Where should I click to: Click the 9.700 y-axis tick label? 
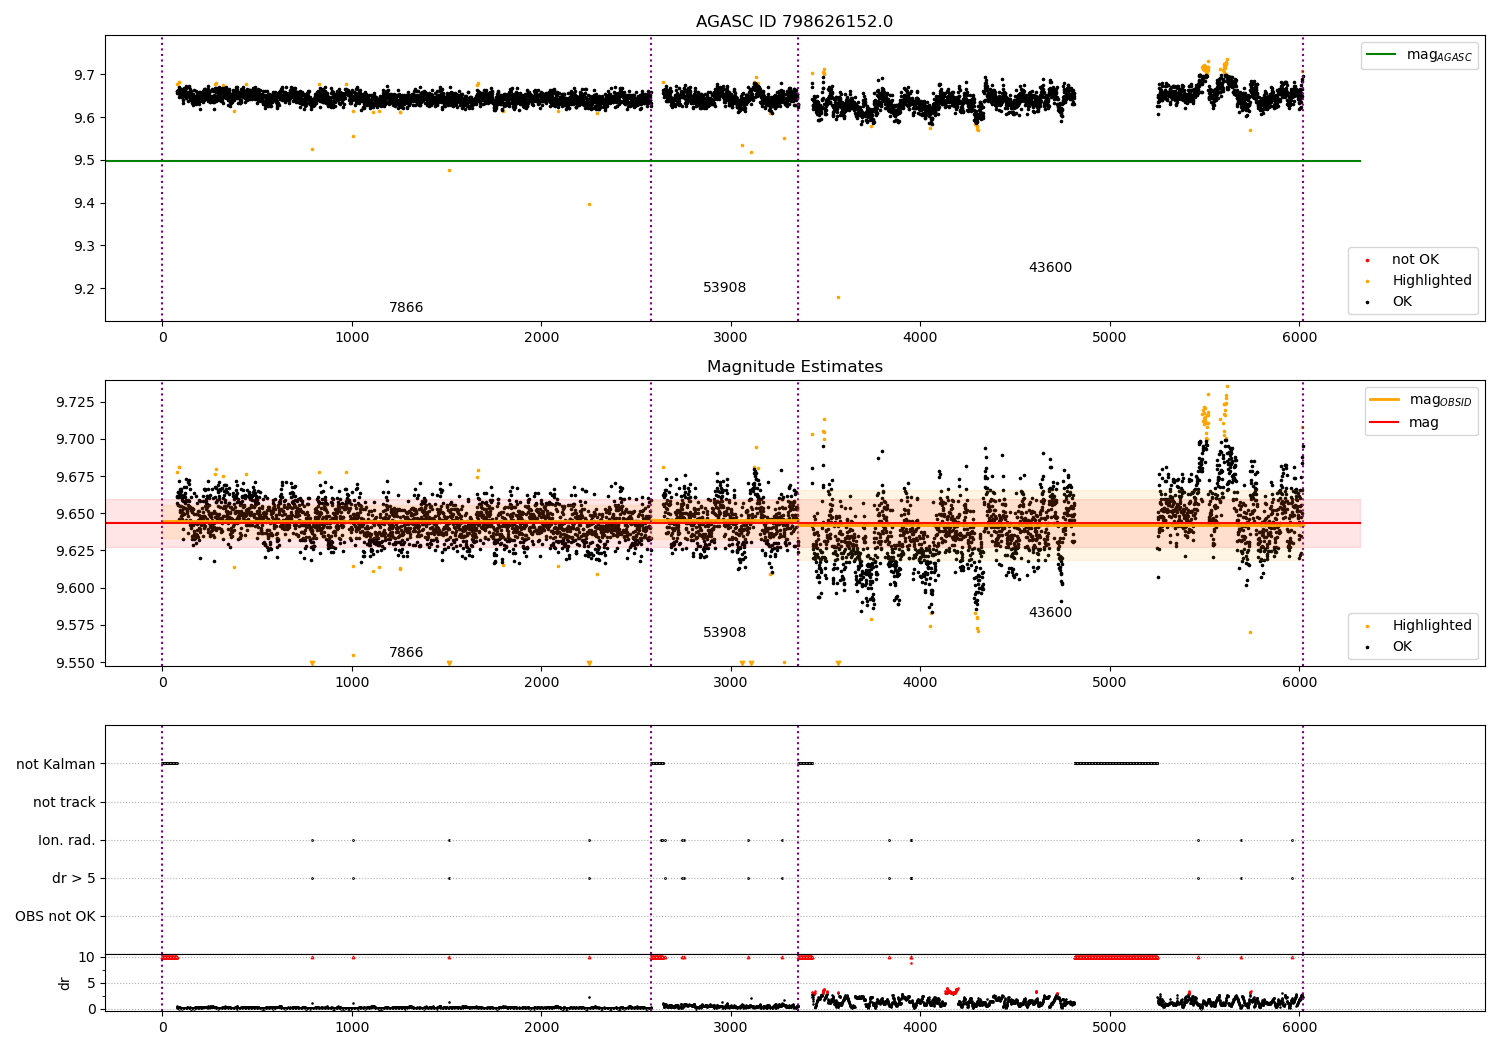point(77,439)
